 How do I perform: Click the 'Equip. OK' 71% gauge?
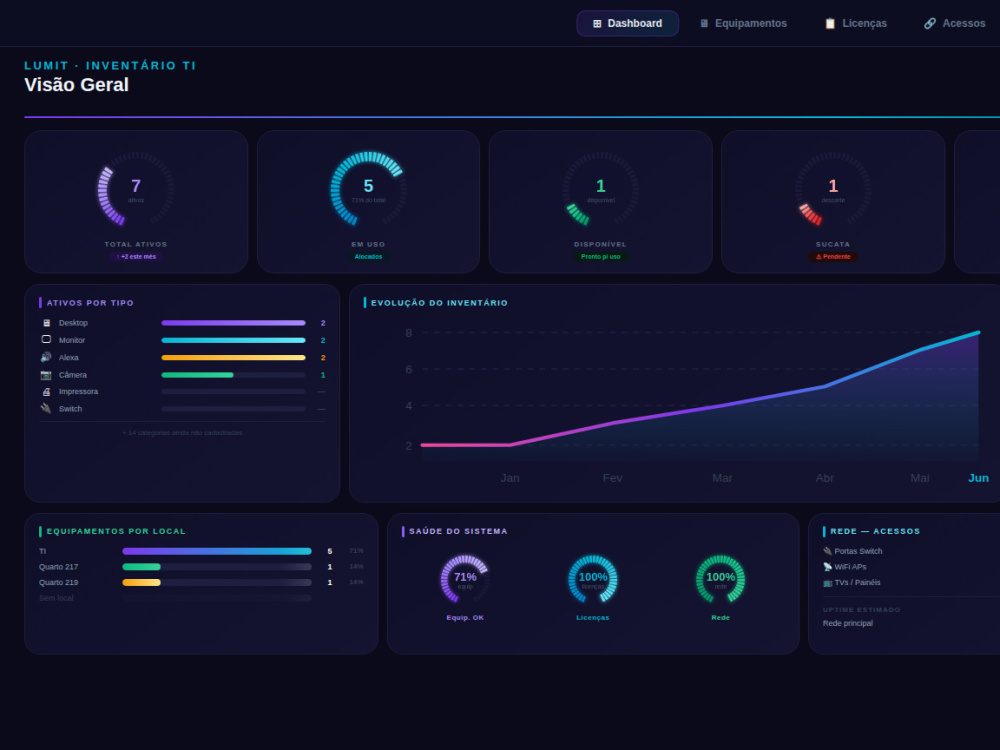(465, 579)
